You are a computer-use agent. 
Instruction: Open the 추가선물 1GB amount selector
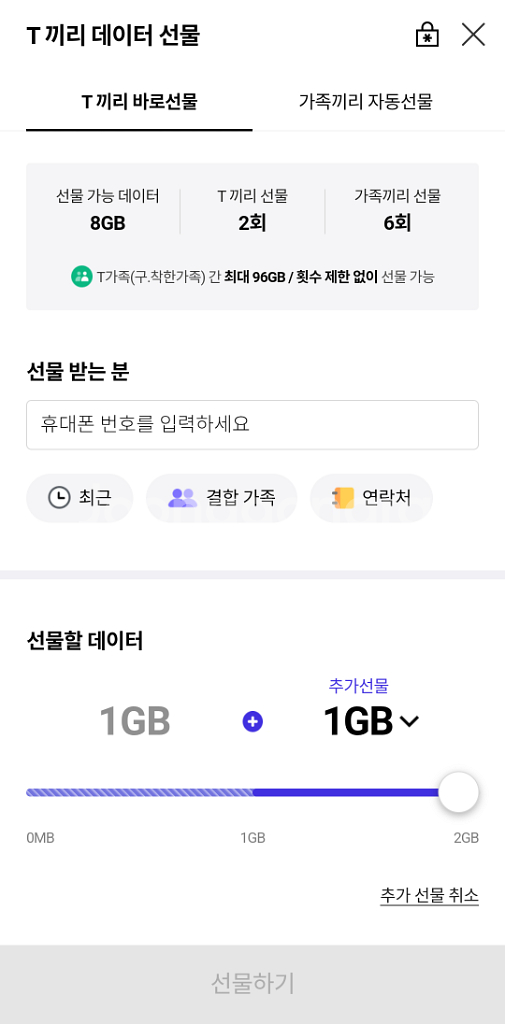coord(371,722)
